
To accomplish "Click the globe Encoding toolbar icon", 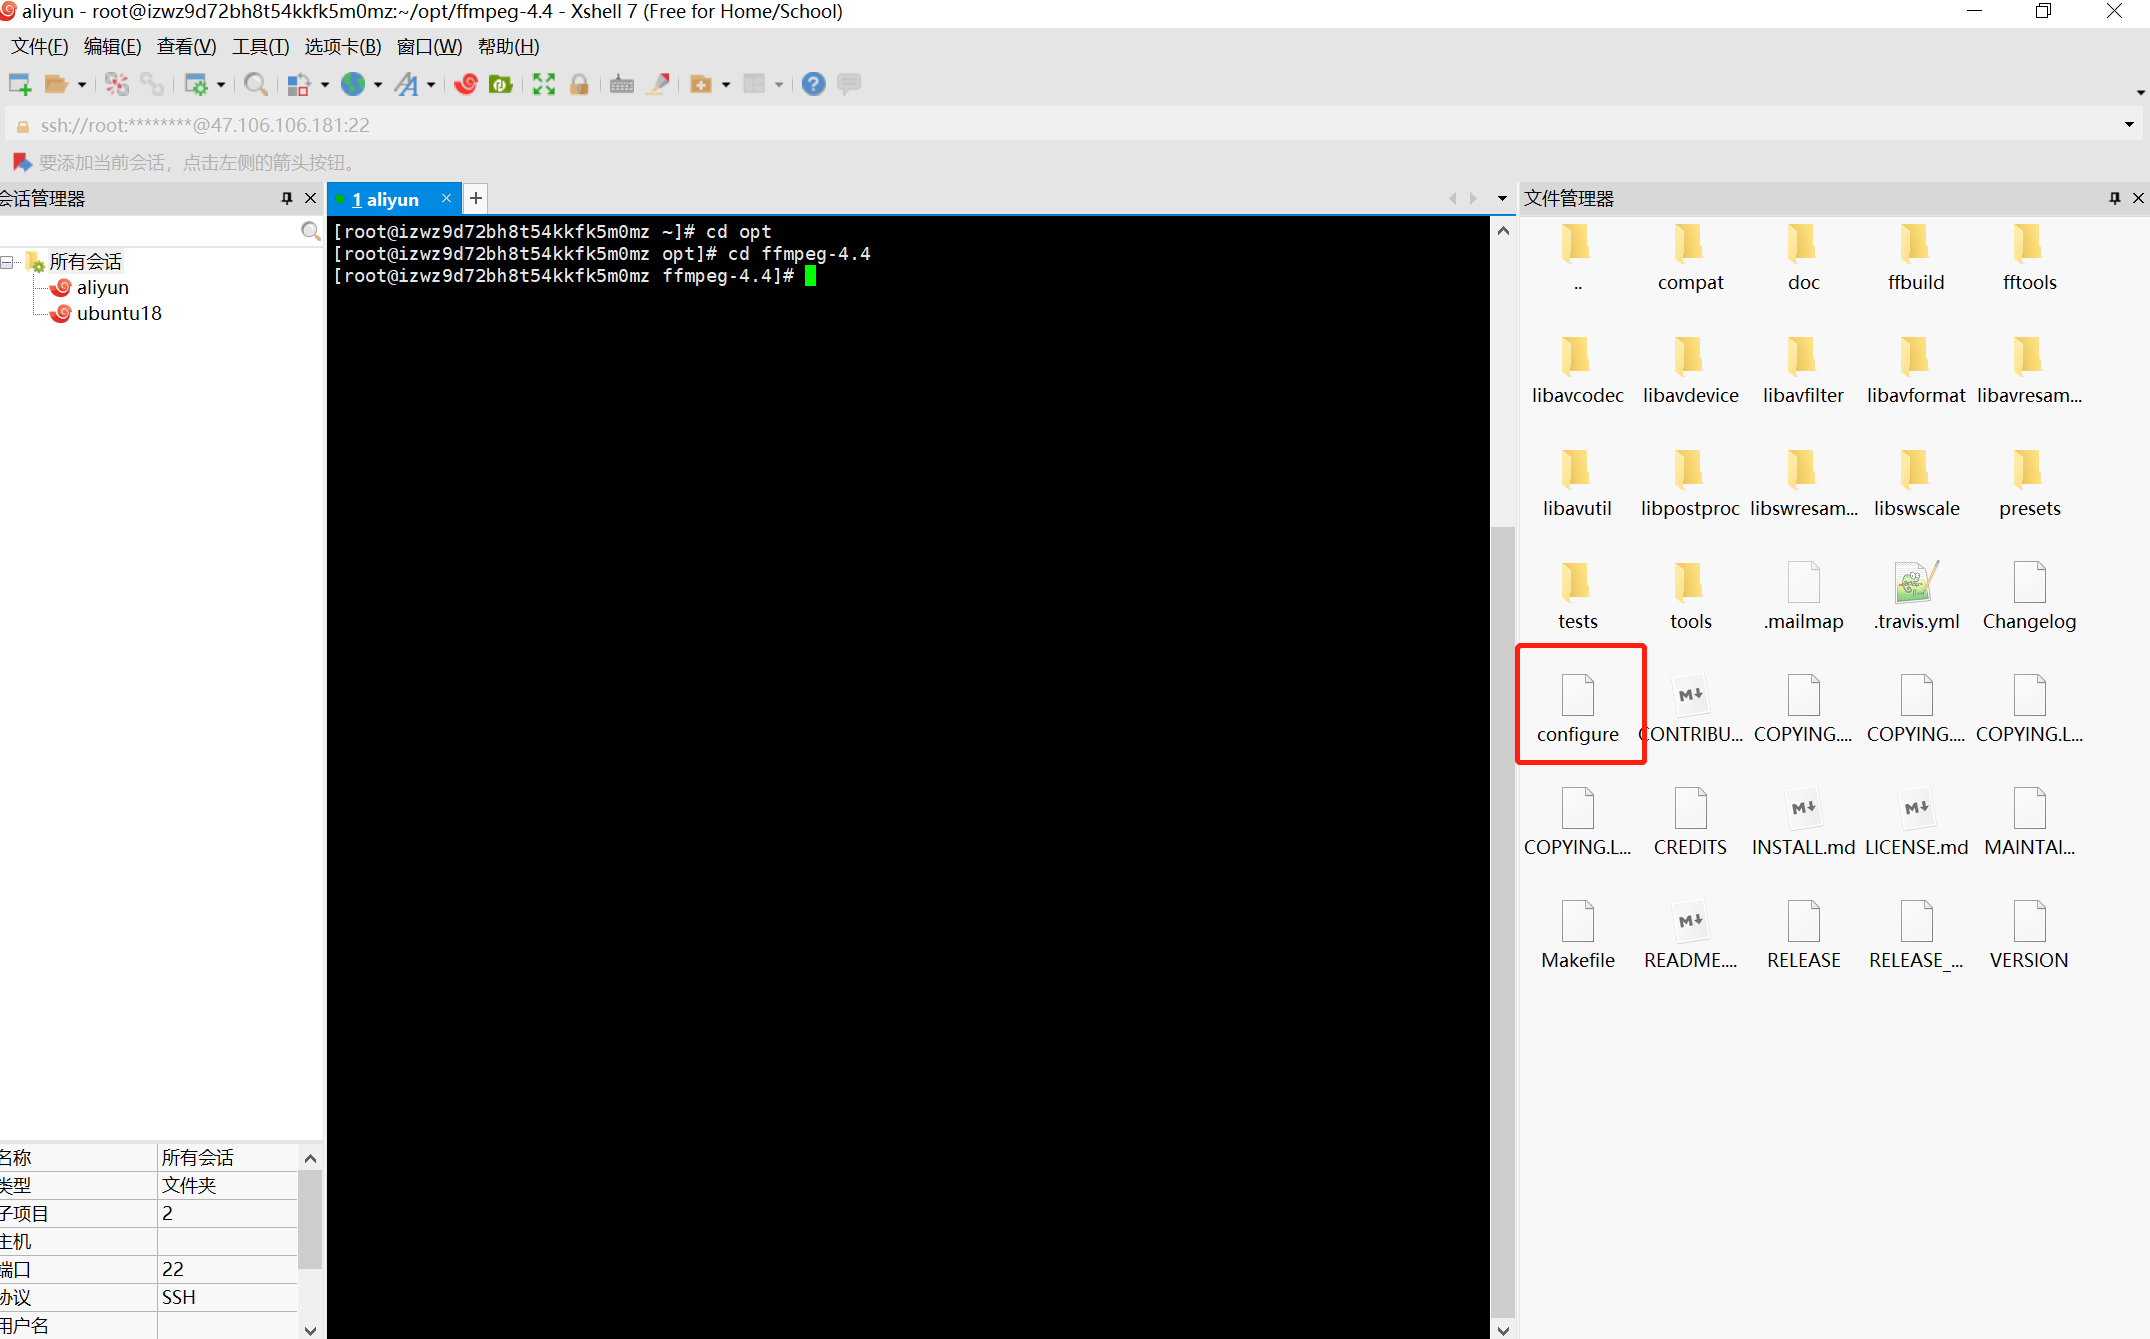I will (x=353, y=84).
